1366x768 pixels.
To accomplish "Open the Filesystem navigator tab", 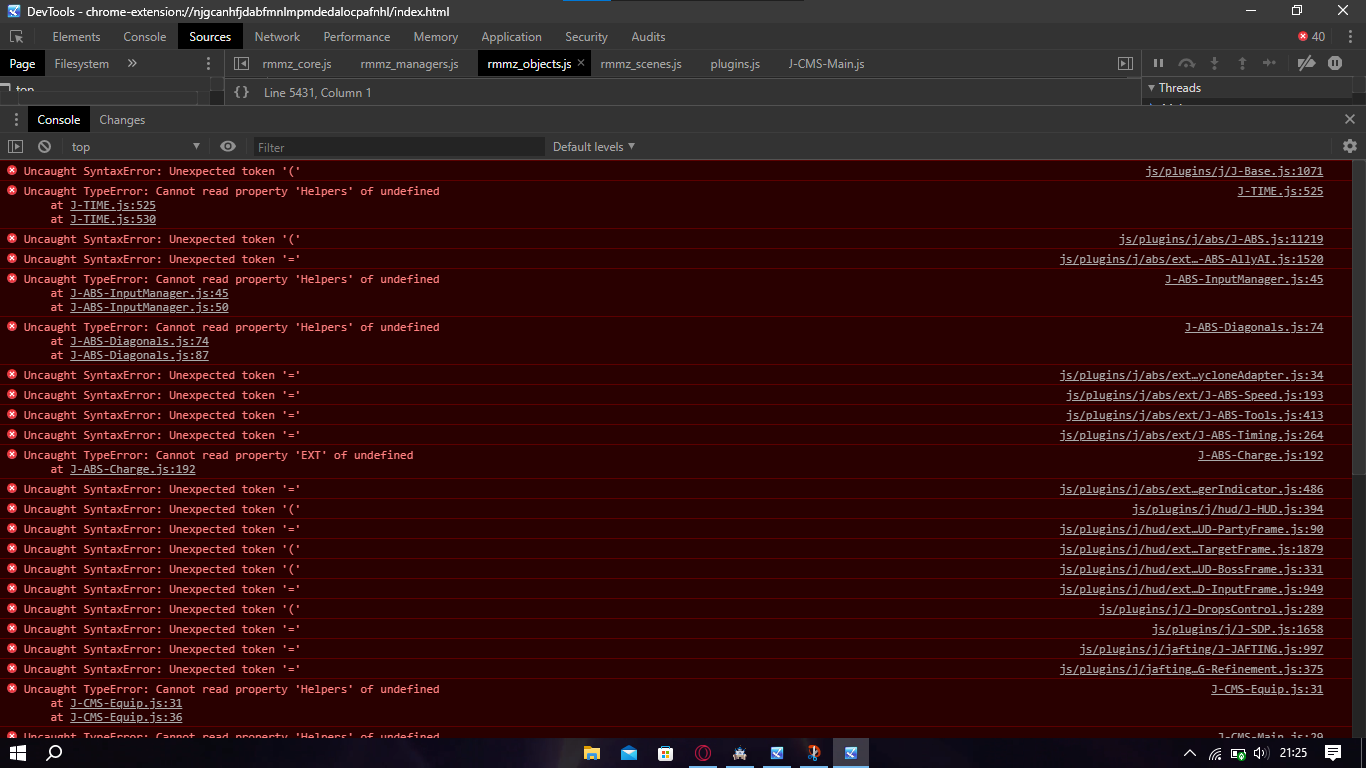I will (82, 64).
